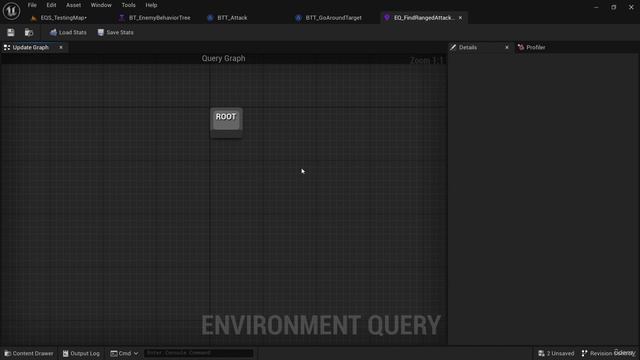Open the Content Drawer
Viewport: 640px width, 360px height.
[x=29, y=353]
